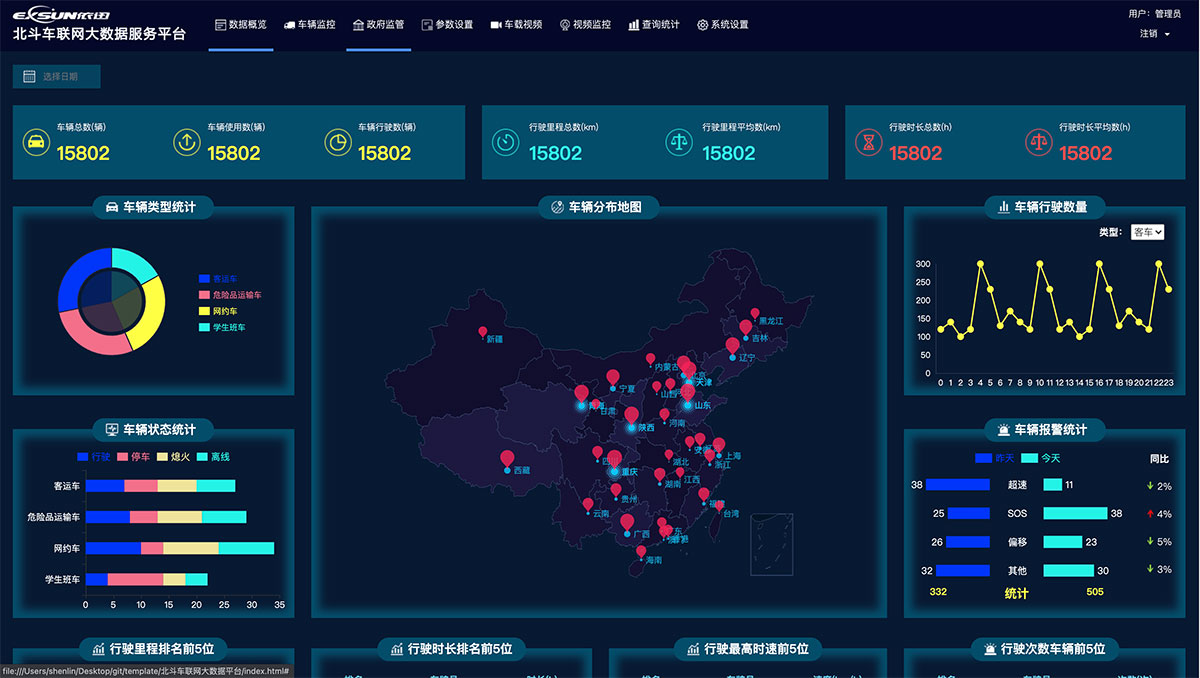Click chart icon in 车辆行驶数量 header

pos(1003,207)
